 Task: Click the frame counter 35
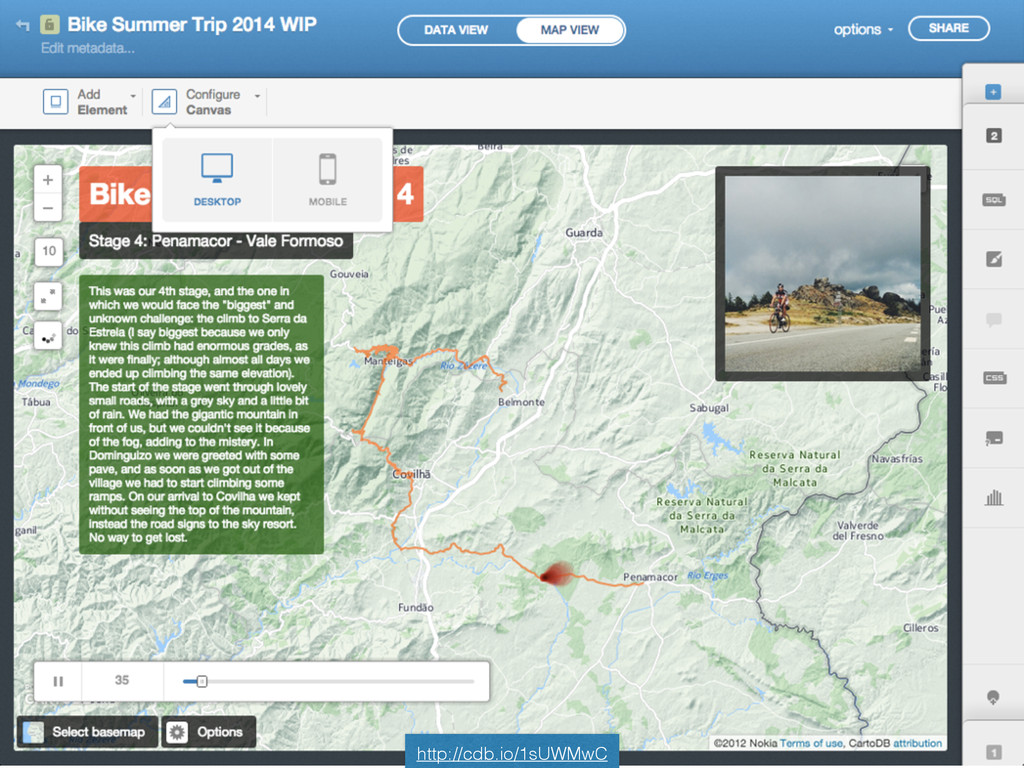(x=122, y=680)
